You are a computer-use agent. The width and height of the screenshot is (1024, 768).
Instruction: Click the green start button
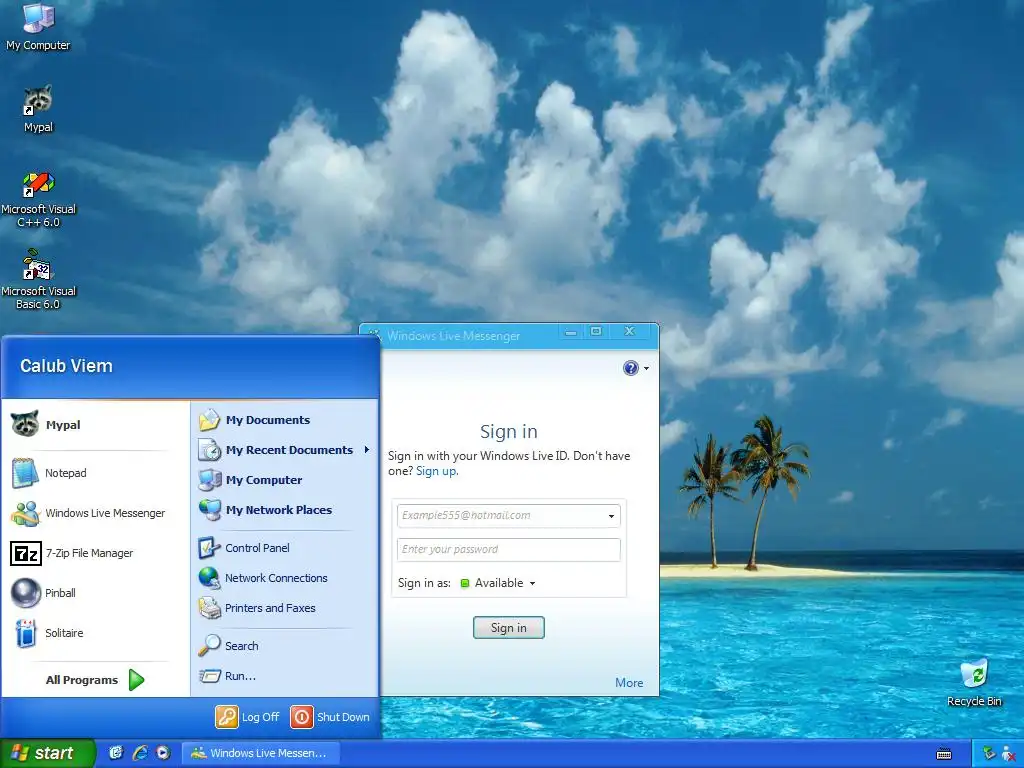point(47,753)
